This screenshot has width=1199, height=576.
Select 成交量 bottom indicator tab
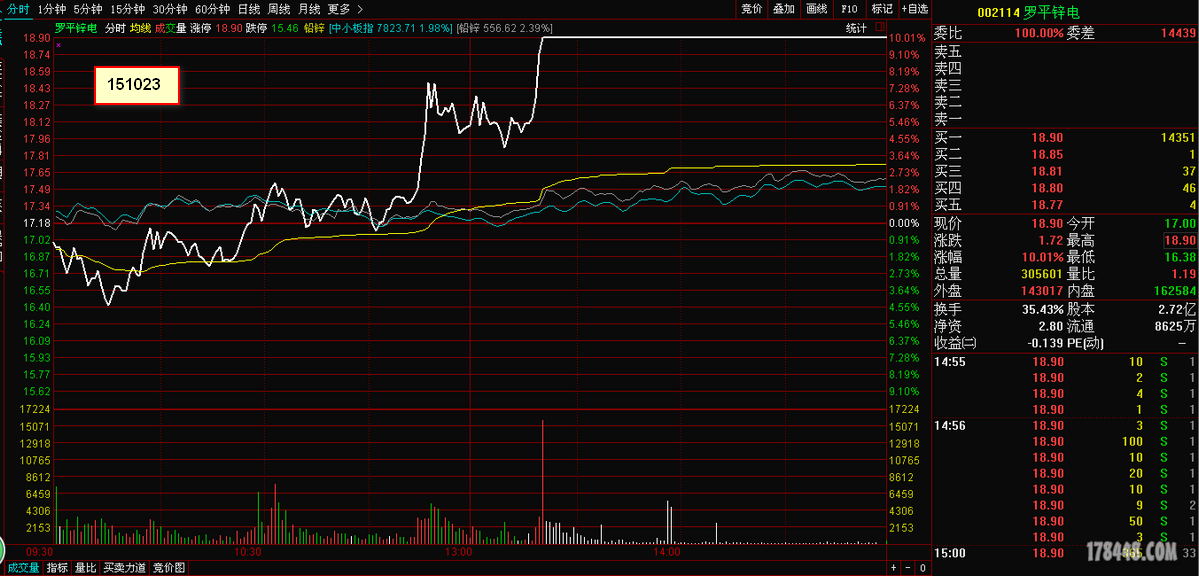(24, 568)
